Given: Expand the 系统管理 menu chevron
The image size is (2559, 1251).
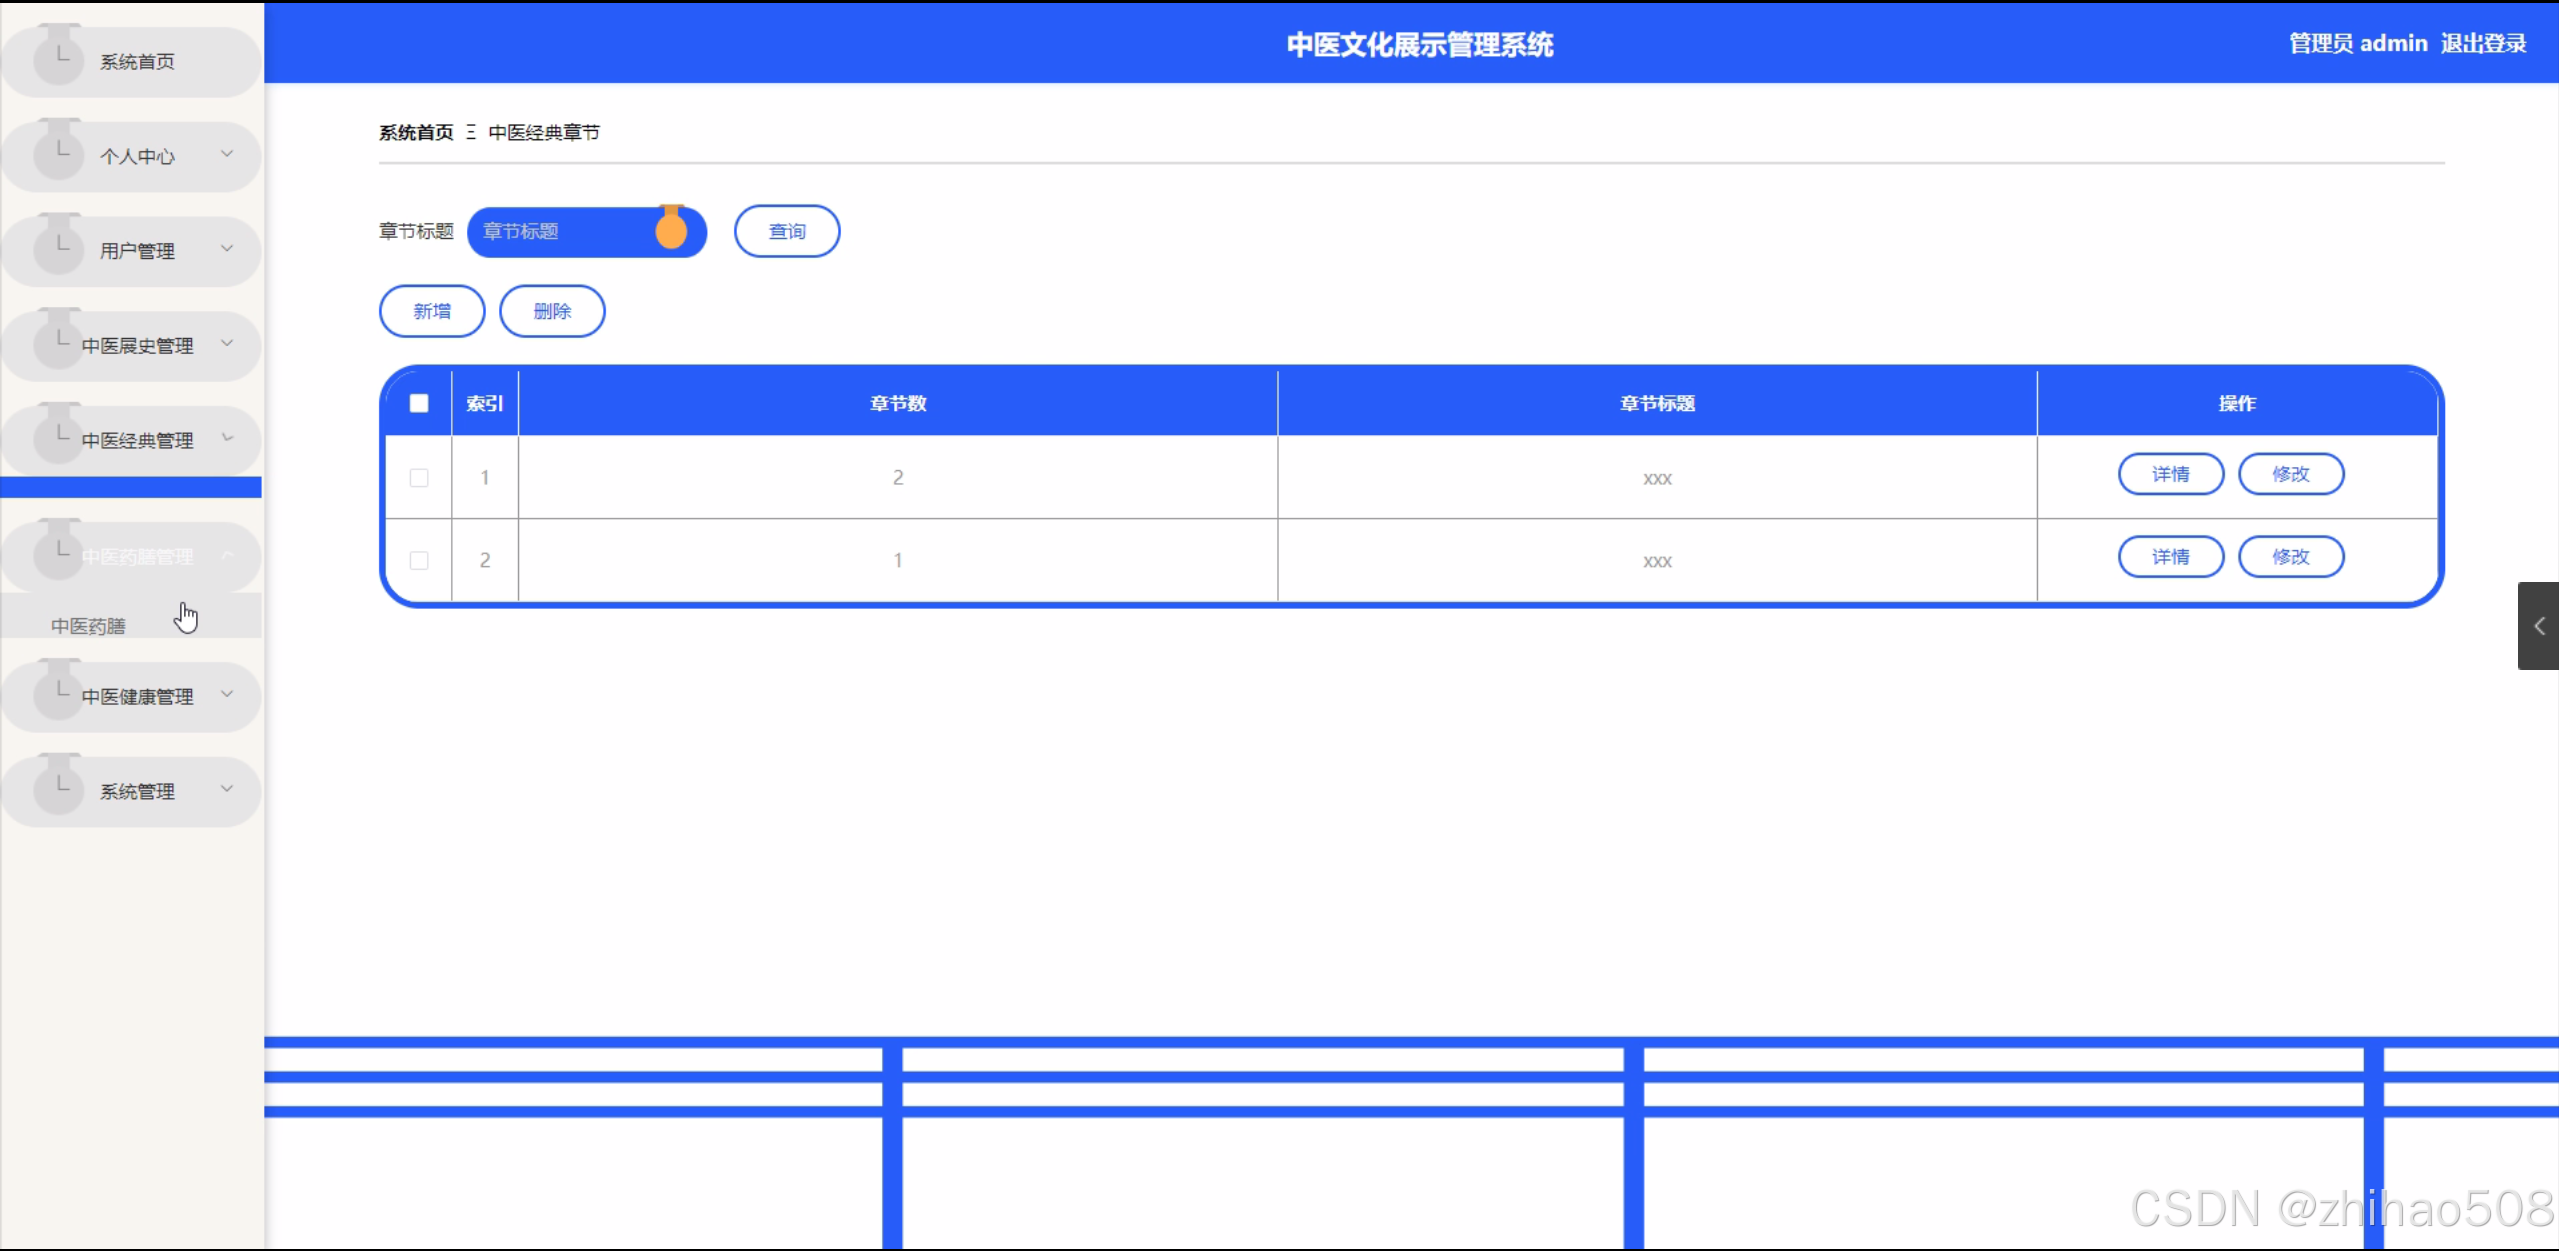Looking at the screenshot, I should coord(227,789).
